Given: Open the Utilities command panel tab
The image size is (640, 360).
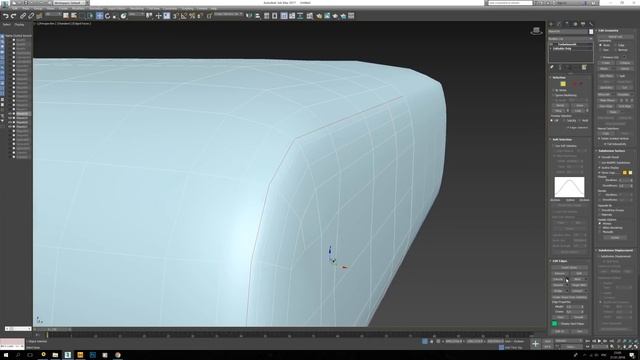Looking at the screenshot, I should pos(591,24).
